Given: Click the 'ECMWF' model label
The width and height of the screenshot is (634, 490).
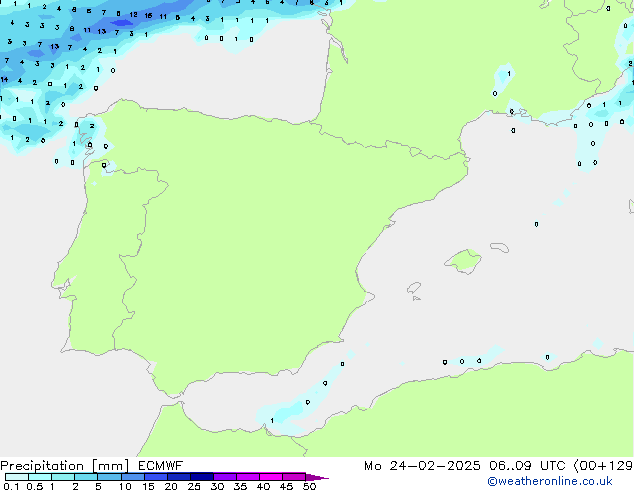Looking at the screenshot, I should [161, 466].
